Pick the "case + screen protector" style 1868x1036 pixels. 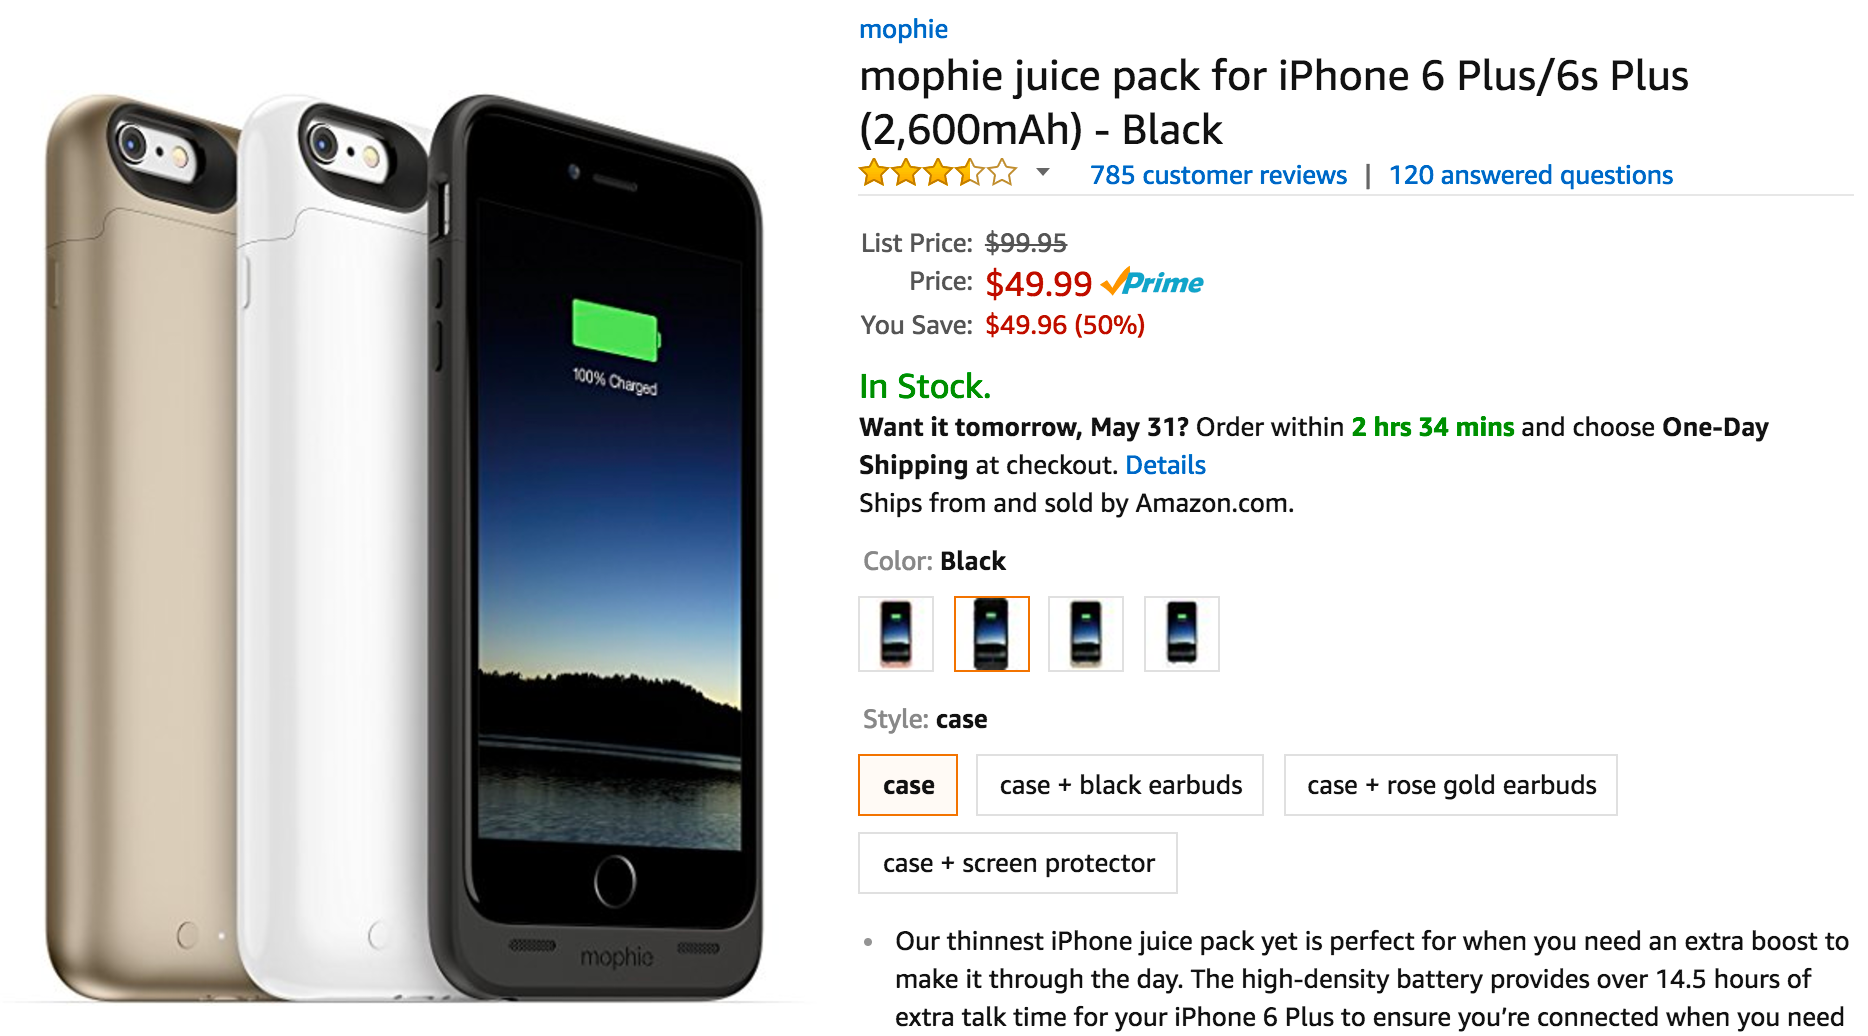click(1018, 863)
